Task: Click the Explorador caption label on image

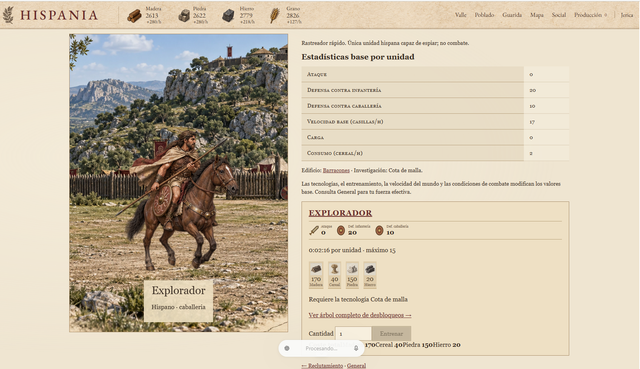Action: click(x=178, y=290)
